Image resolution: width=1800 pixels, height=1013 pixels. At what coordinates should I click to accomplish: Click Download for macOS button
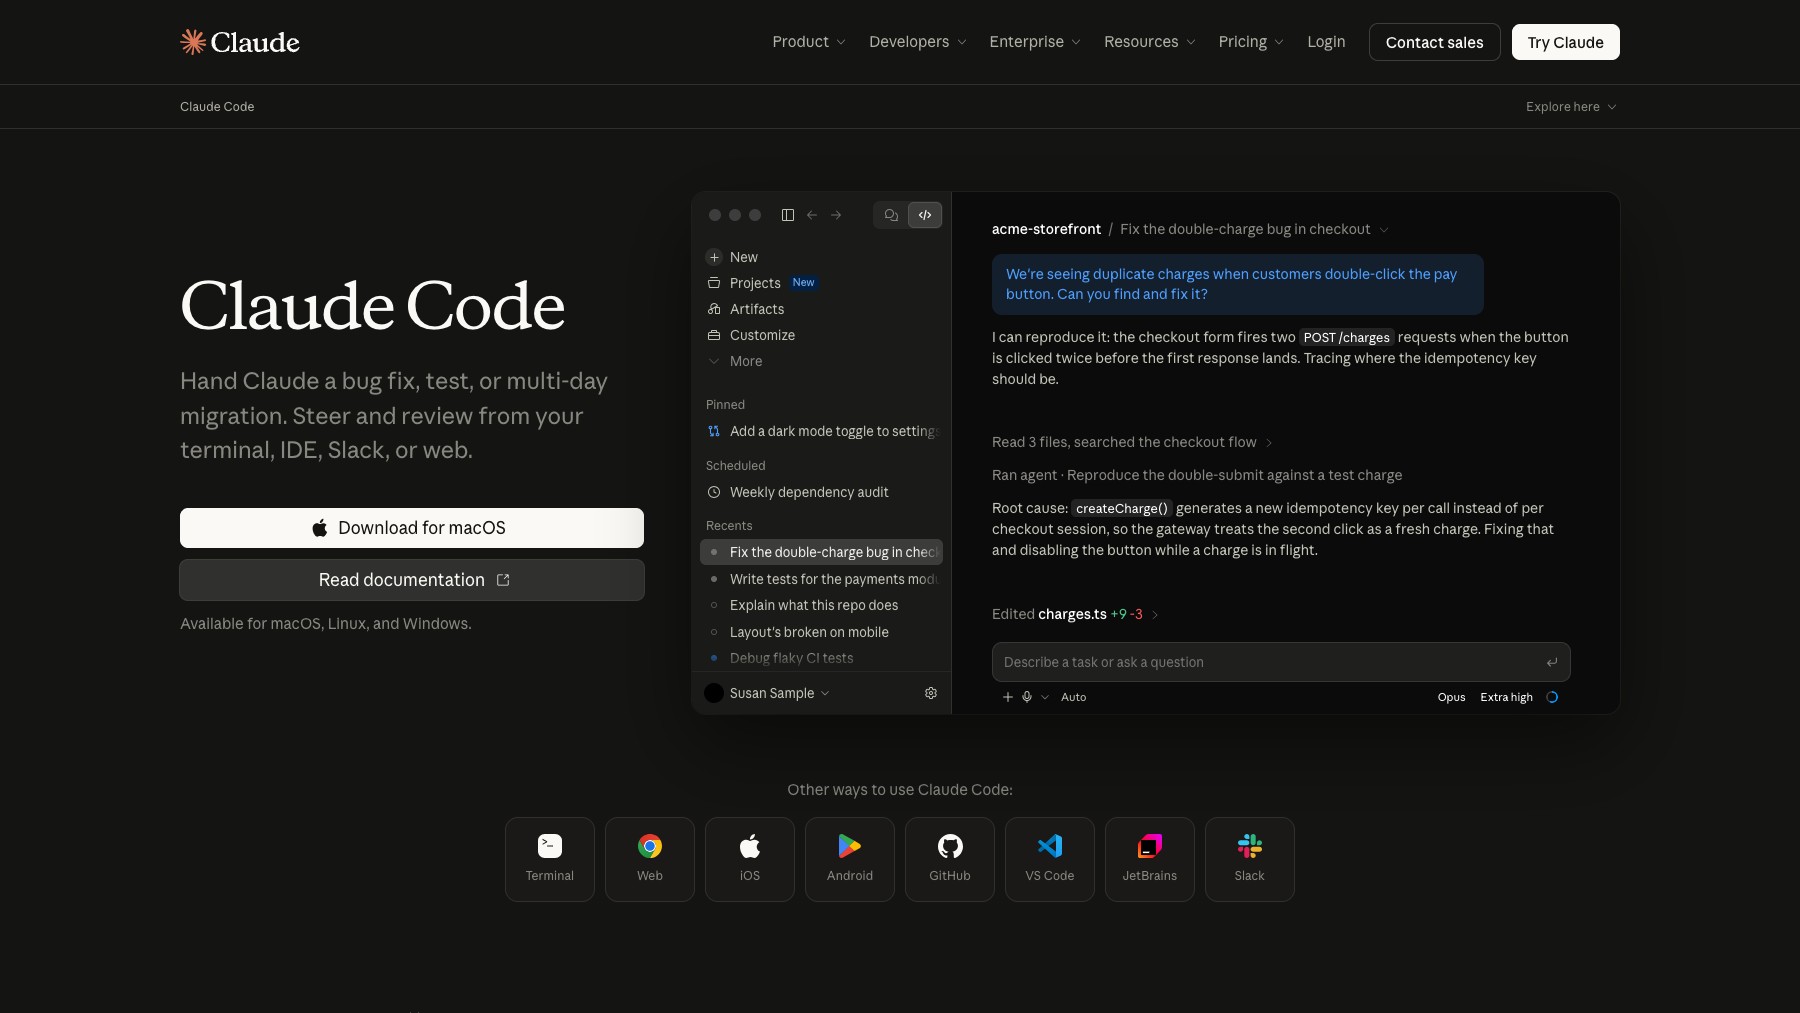click(x=412, y=528)
